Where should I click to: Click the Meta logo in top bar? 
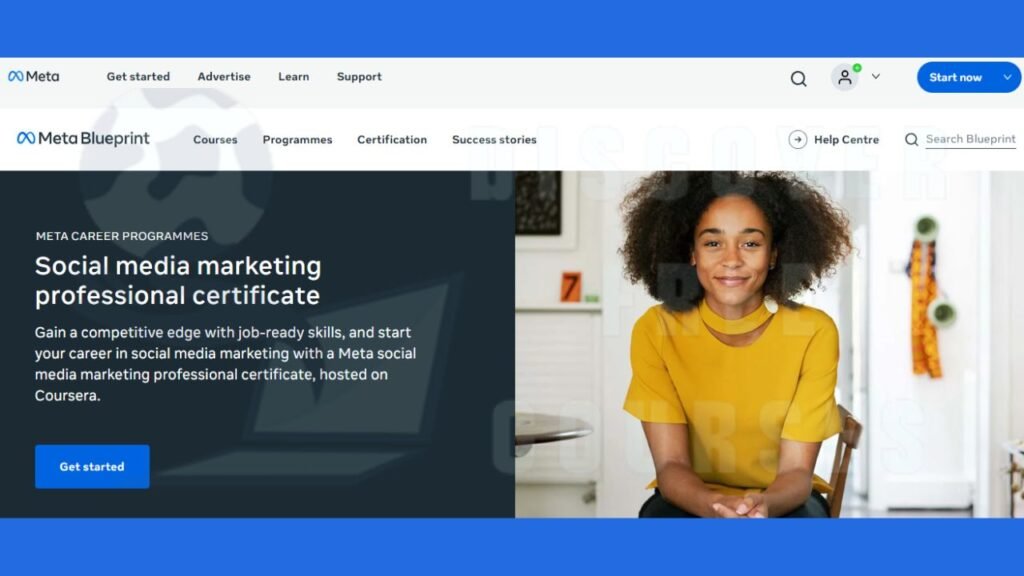(x=33, y=76)
